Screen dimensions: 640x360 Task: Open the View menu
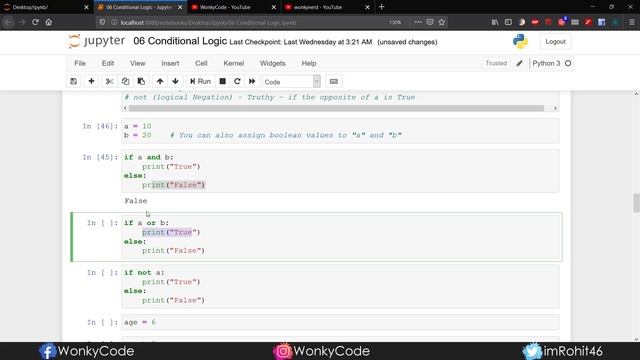pos(138,63)
